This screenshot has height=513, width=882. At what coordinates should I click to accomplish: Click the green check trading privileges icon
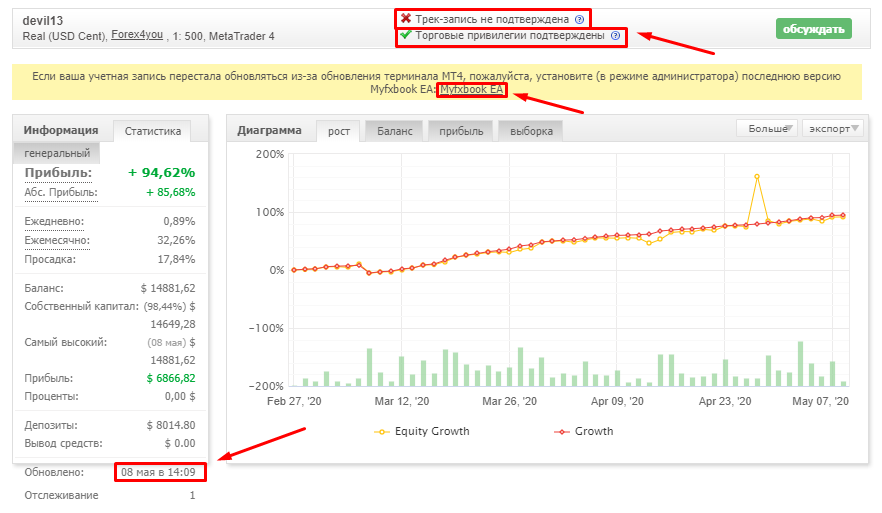pos(406,35)
